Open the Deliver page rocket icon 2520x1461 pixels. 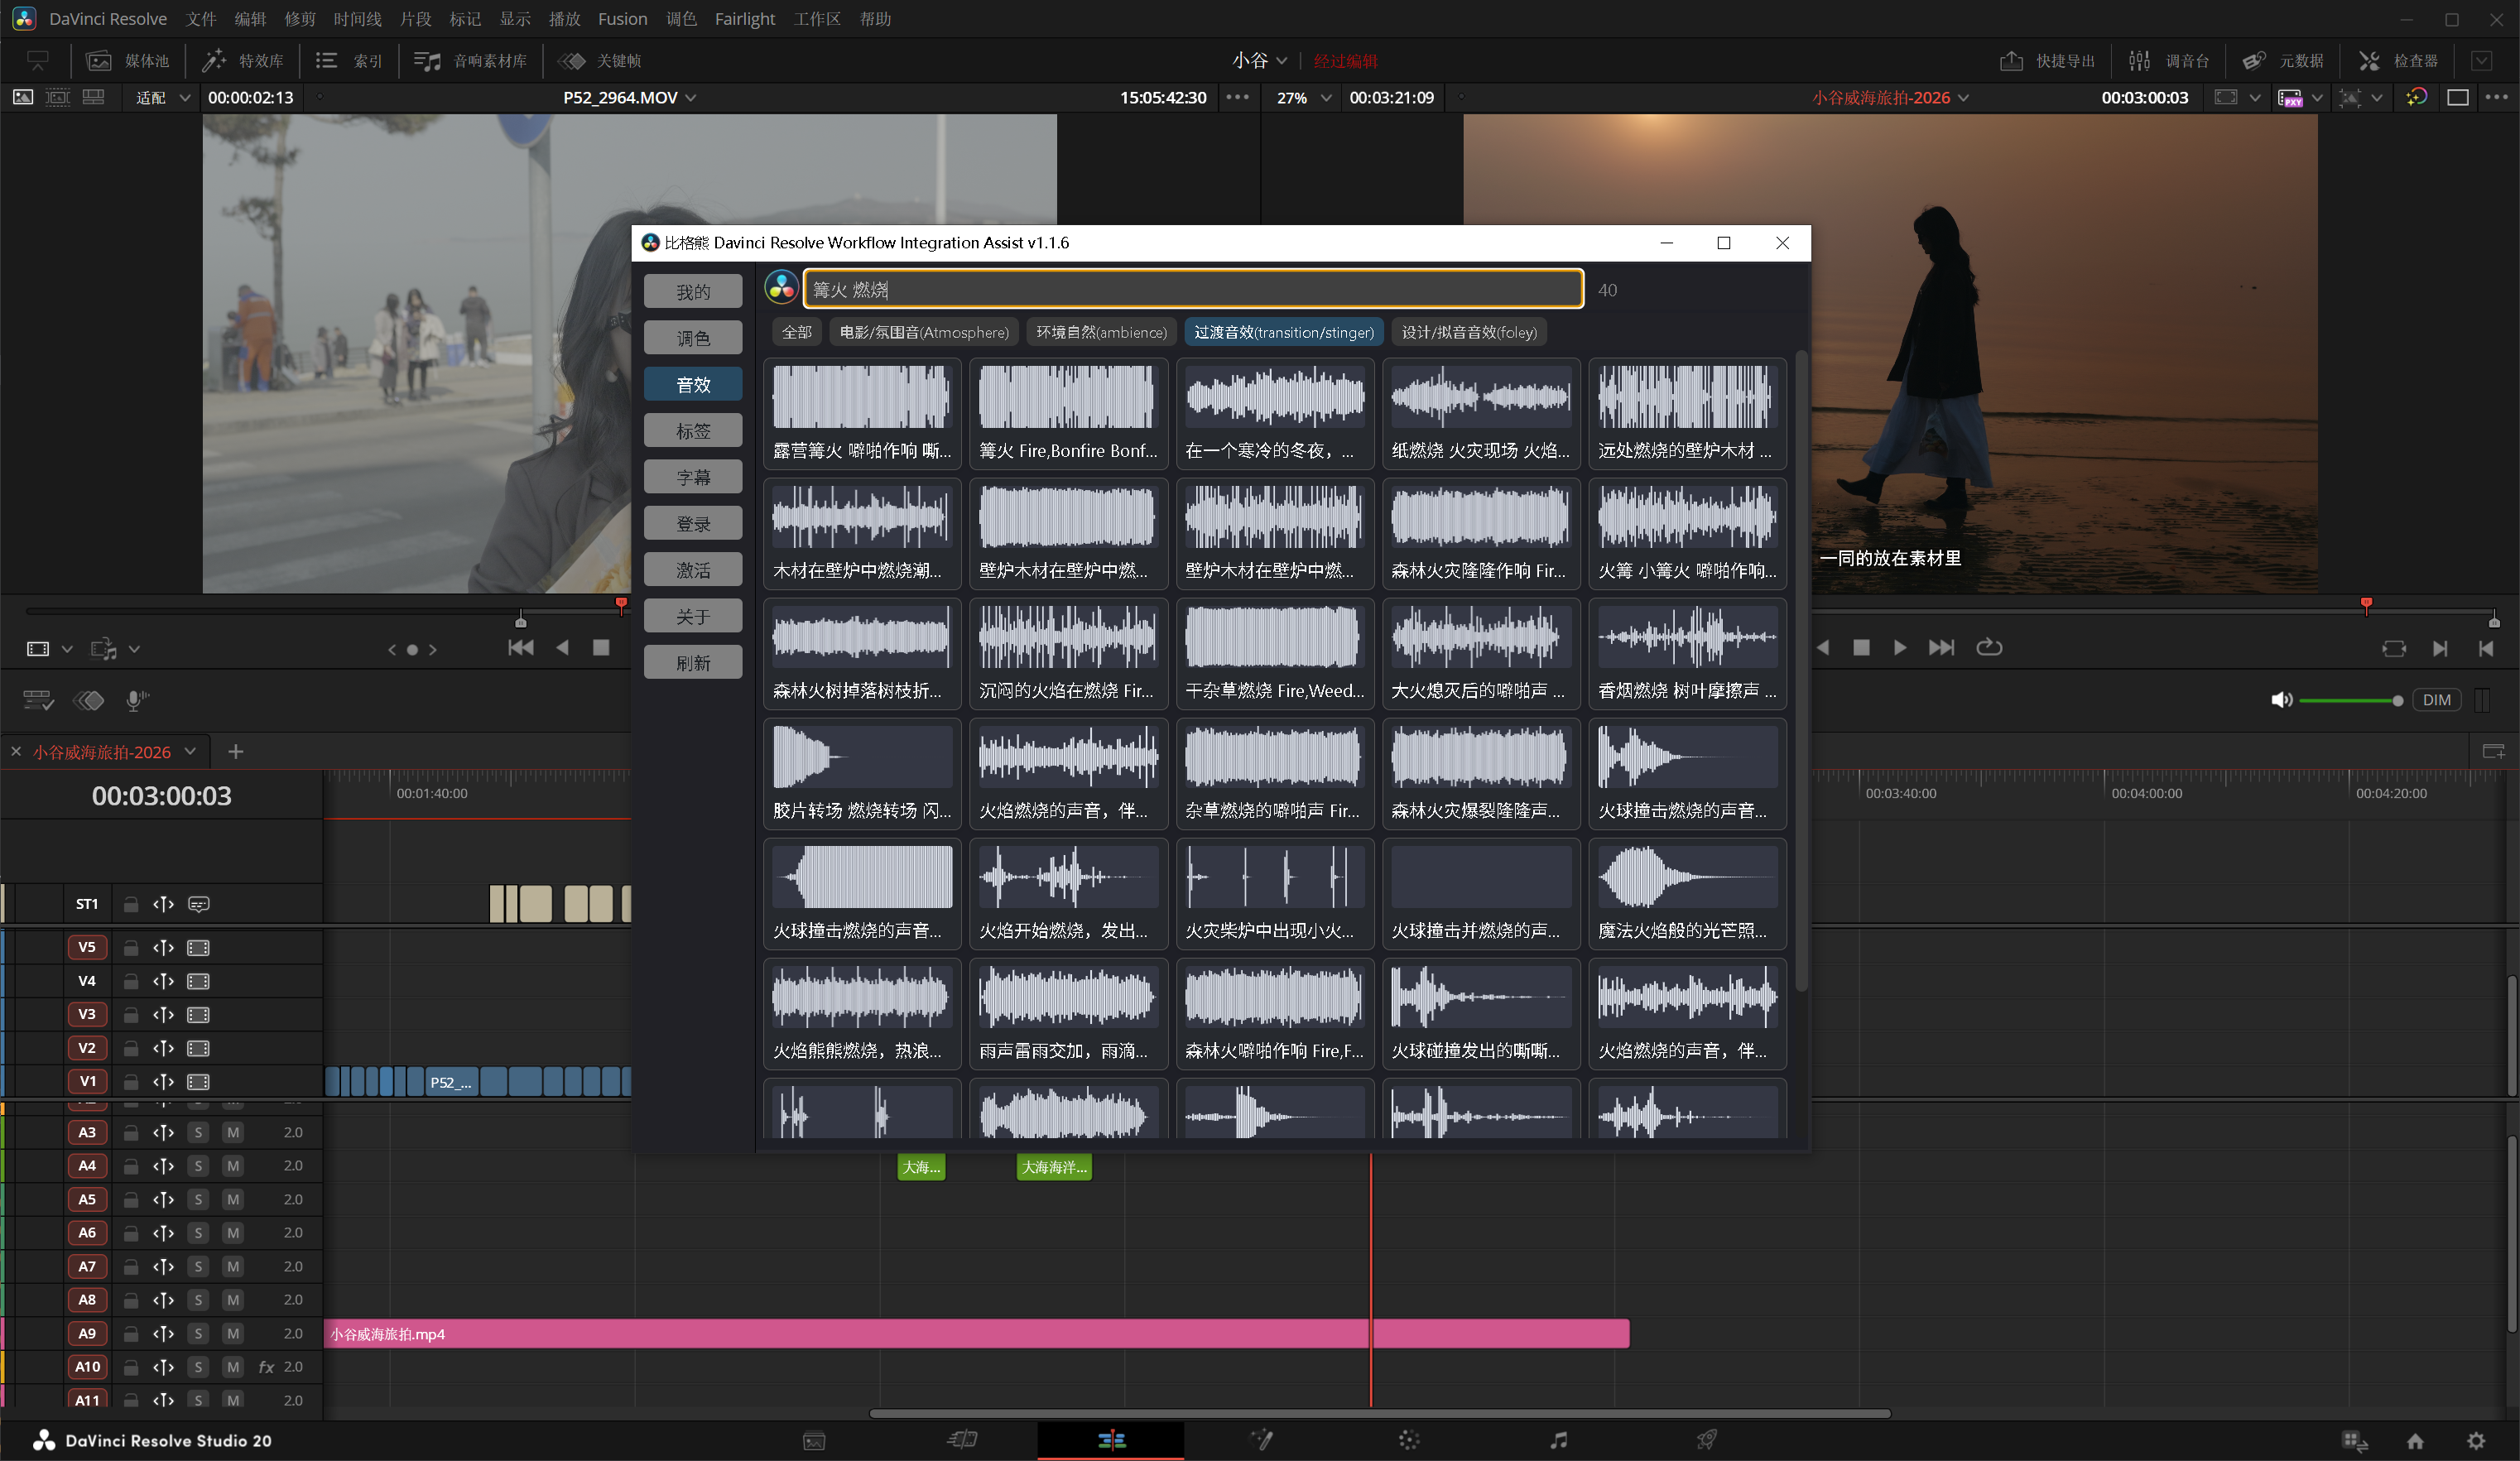coord(1706,1440)
